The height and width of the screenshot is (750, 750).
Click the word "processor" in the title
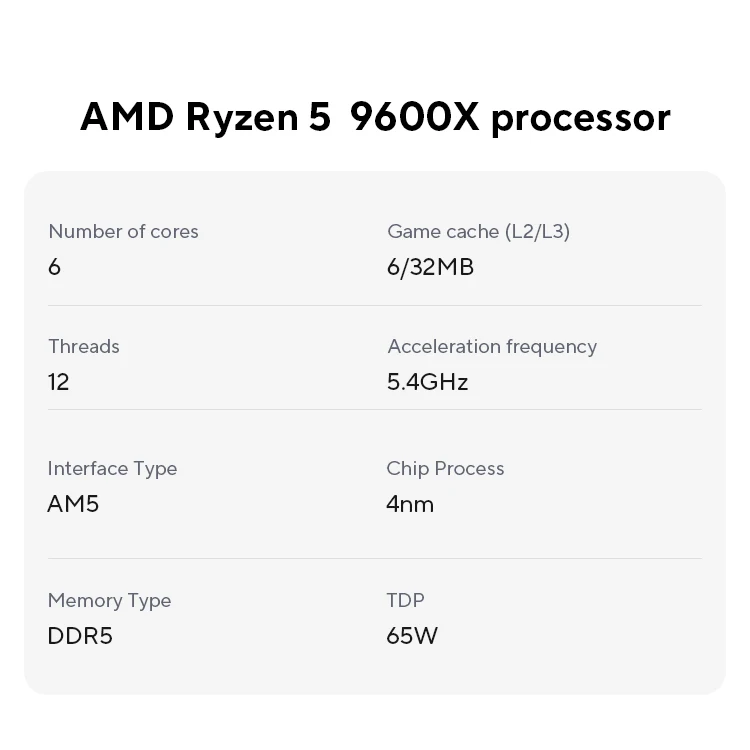coord(581,119)
